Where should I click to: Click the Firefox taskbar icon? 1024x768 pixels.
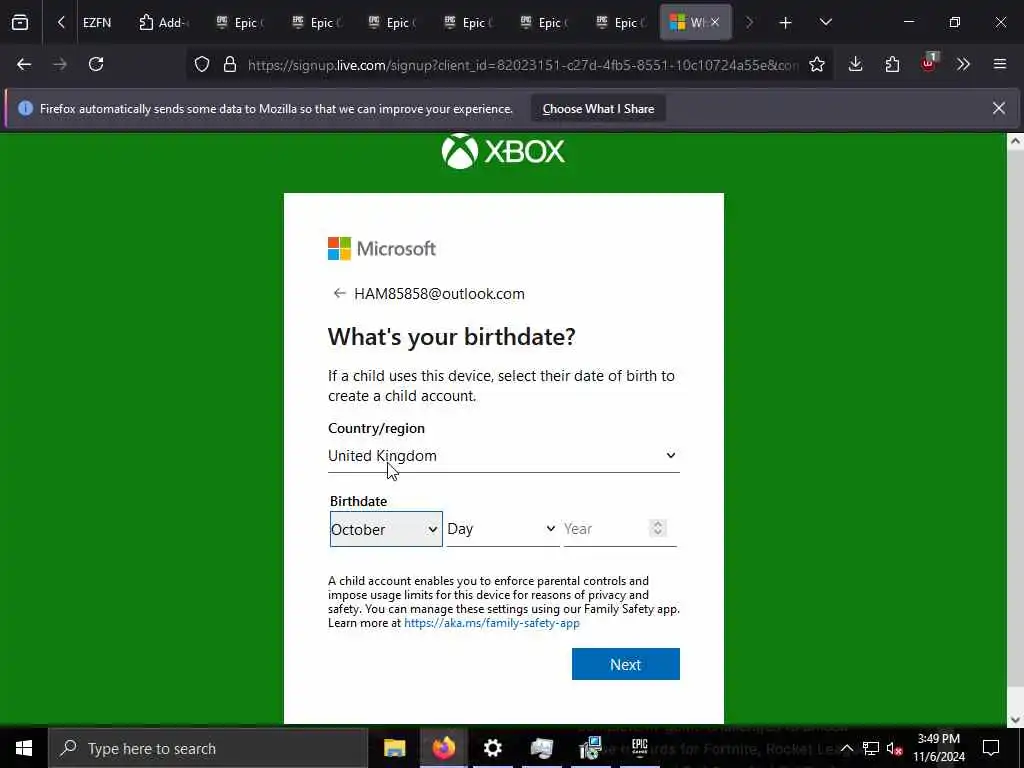(443, 748)
